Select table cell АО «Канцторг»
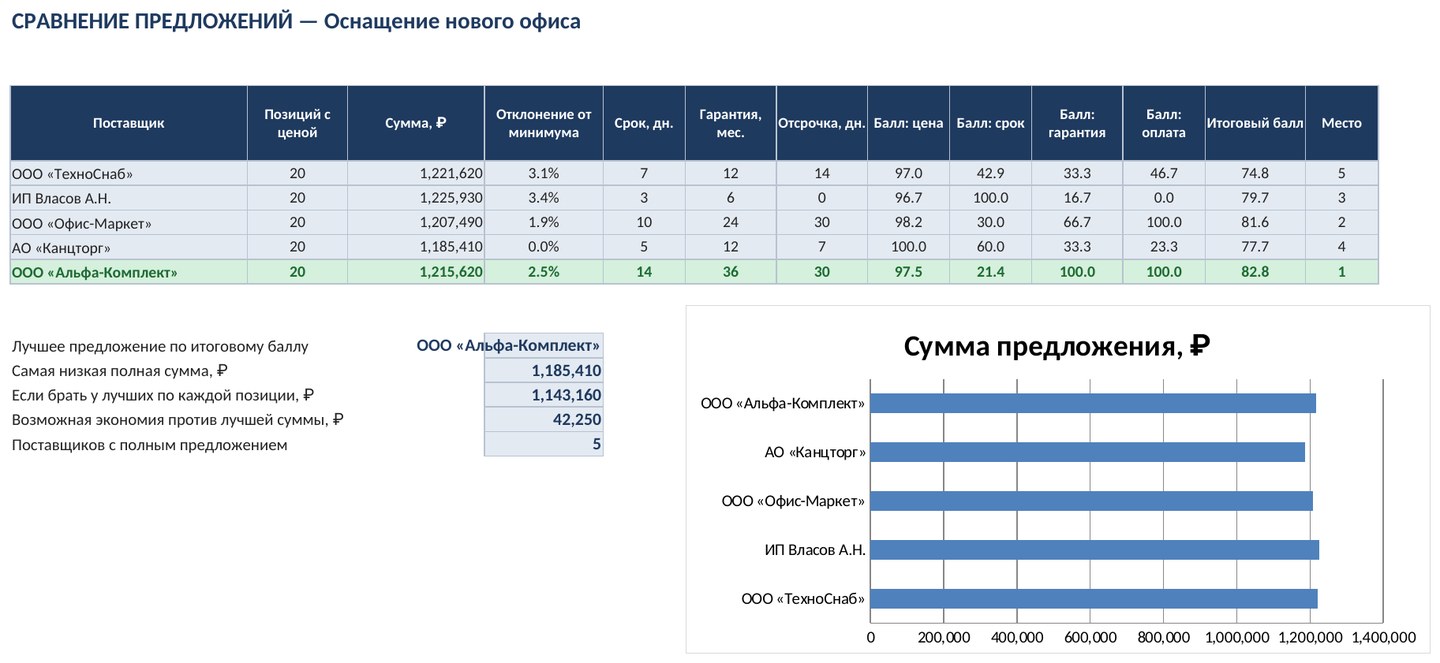This screenshot has width=1440, height=663. click(129, 247)
